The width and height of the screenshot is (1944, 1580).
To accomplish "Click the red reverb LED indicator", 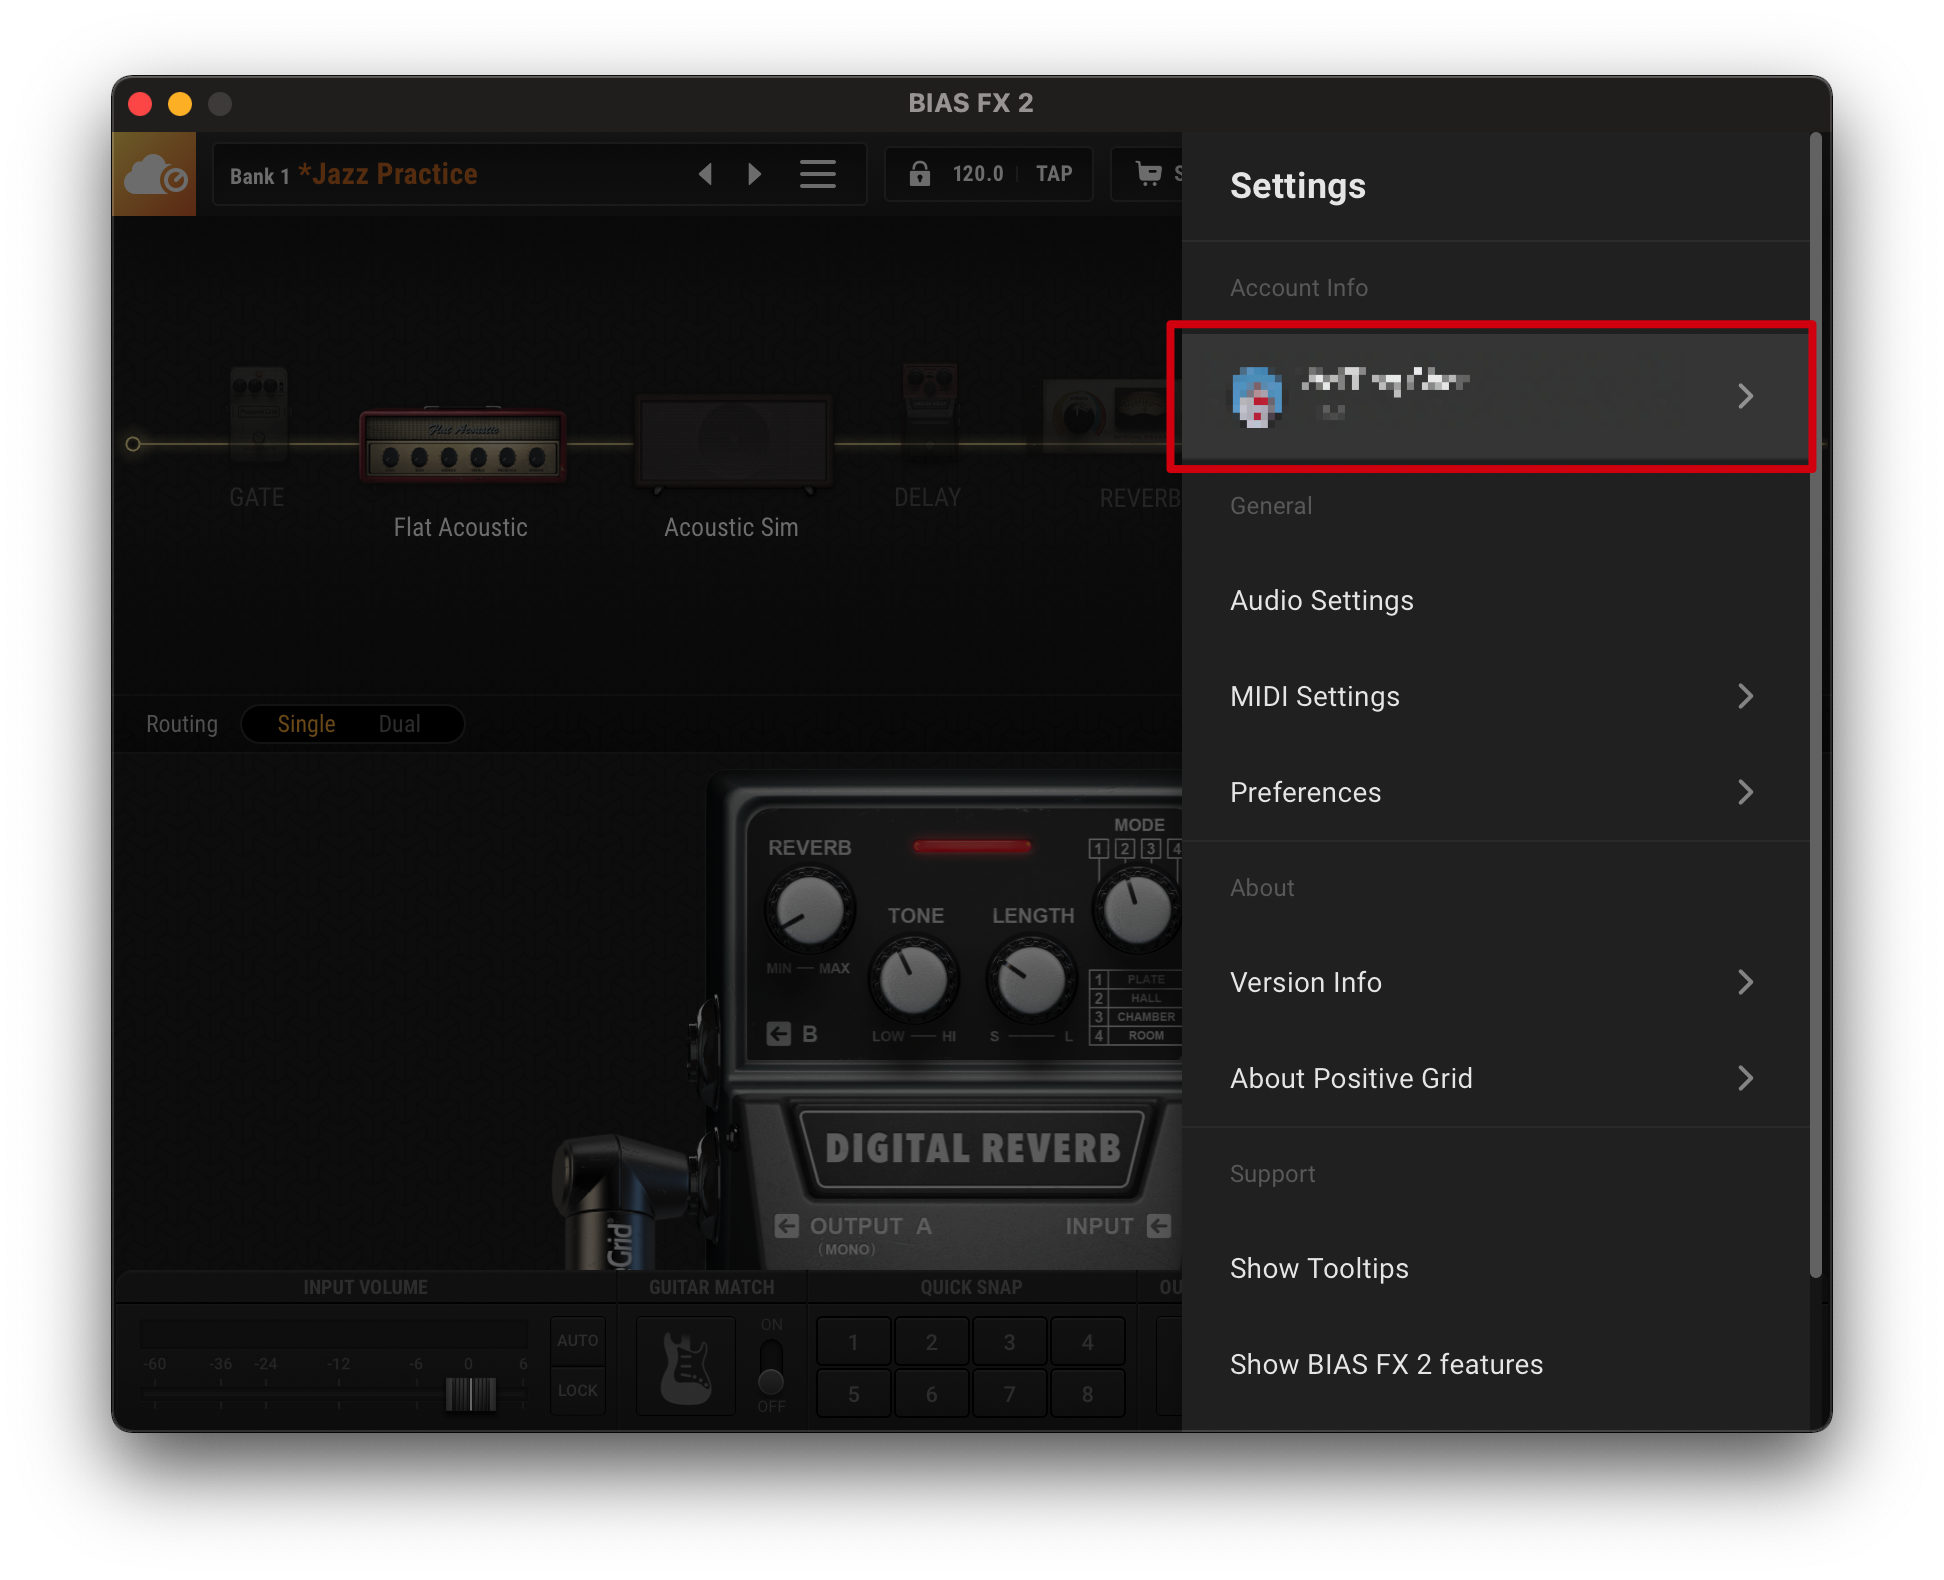I will pos(972,847).
